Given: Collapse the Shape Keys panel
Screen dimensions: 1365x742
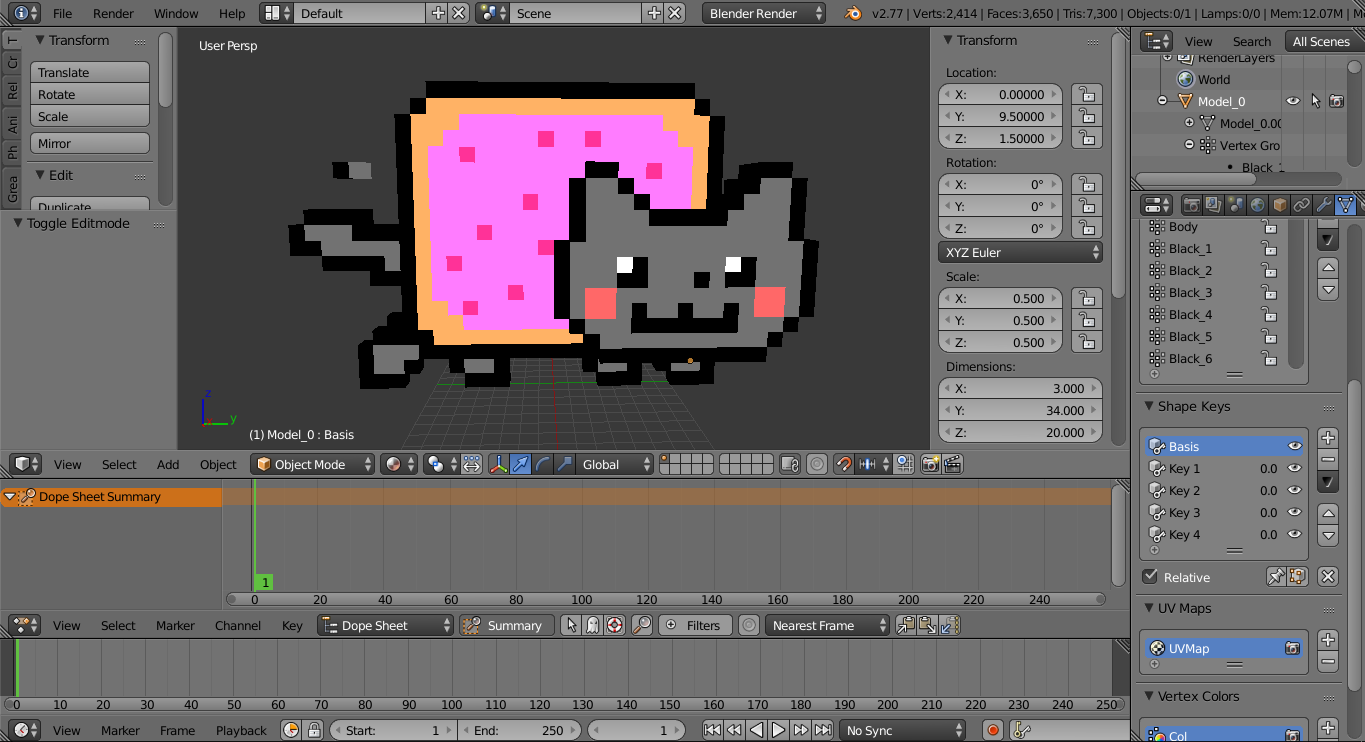Looking at the screenshot, I should (1149, 406).
